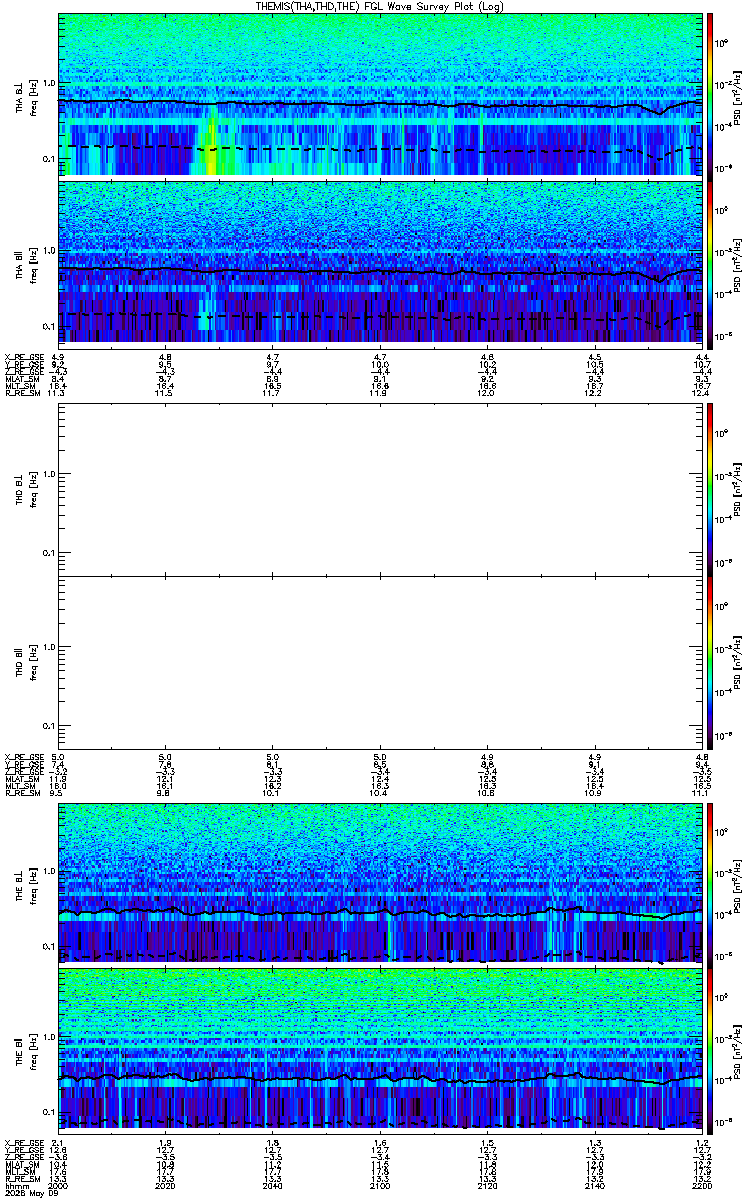Viewport: 750px width, 1200px height.
Task: Click the '2100' time tick label
Action: pyautogui.click(x=380, y=1184)
